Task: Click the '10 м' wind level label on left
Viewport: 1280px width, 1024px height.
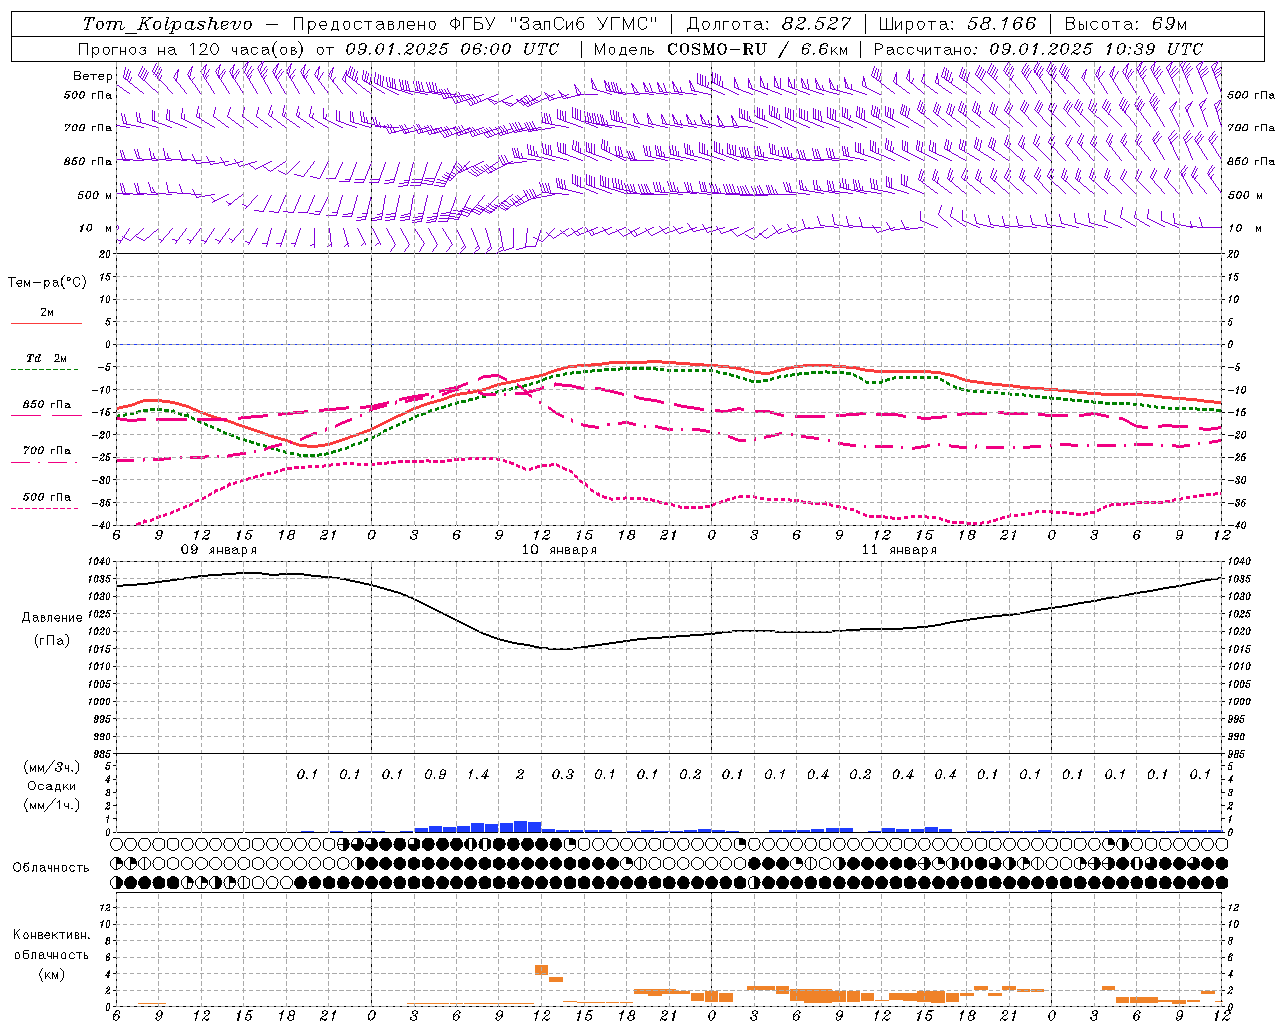Action: pos(96,228)
